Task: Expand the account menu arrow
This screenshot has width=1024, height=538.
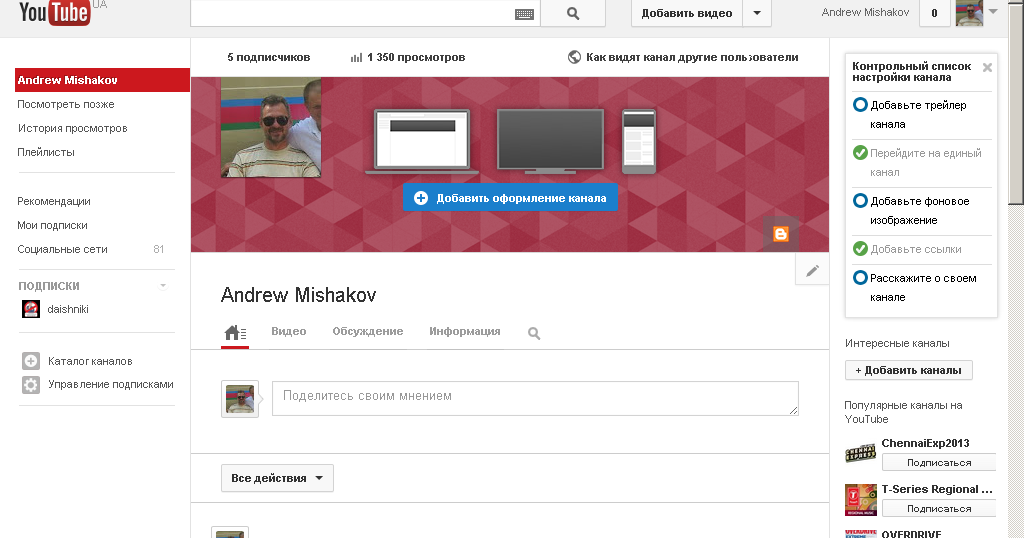Action: pyautogui.click(x=993, y=12)
